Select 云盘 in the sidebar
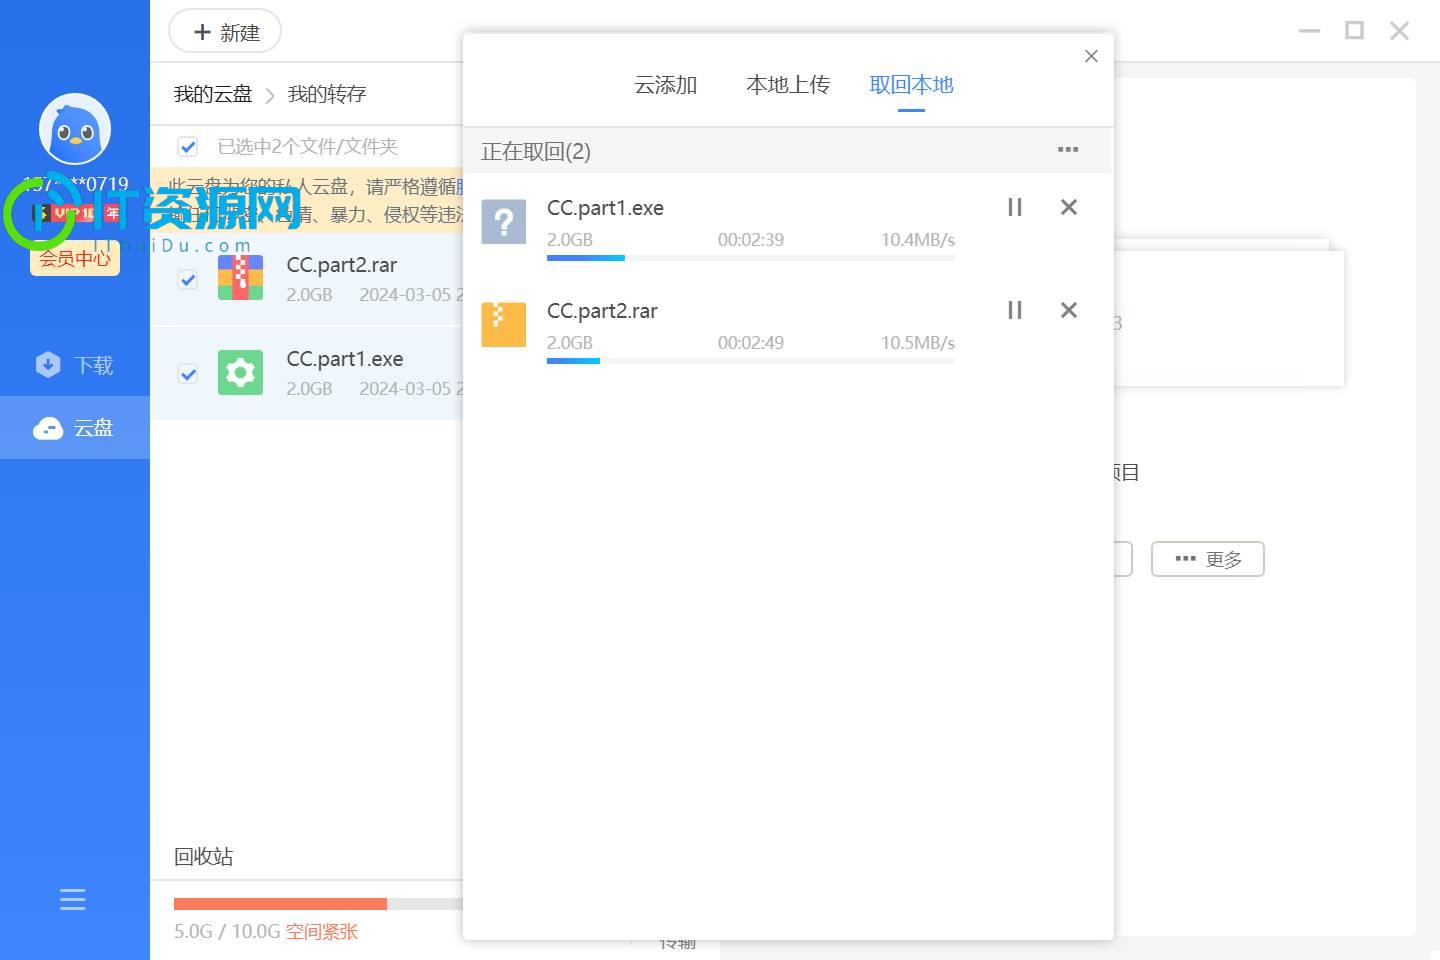This screenshot has width=1440, height=960. 75,428
